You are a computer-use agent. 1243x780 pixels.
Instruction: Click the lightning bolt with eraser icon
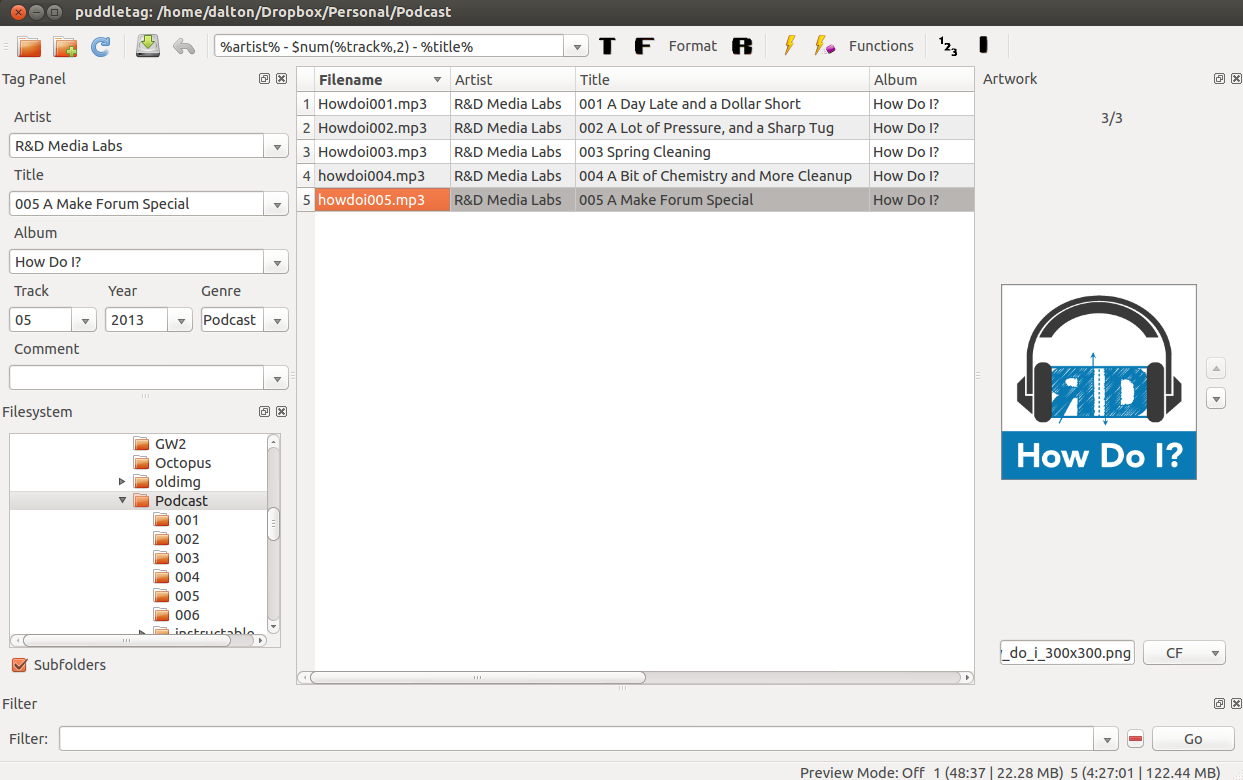pyautogui.click(x=824, y=46)
